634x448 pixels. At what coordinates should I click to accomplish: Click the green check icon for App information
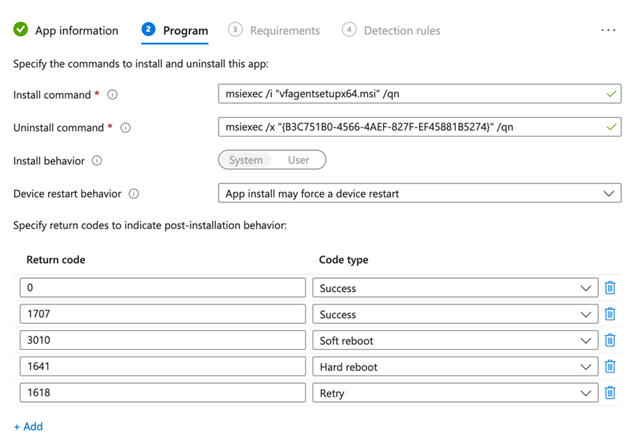pos(21,30)
